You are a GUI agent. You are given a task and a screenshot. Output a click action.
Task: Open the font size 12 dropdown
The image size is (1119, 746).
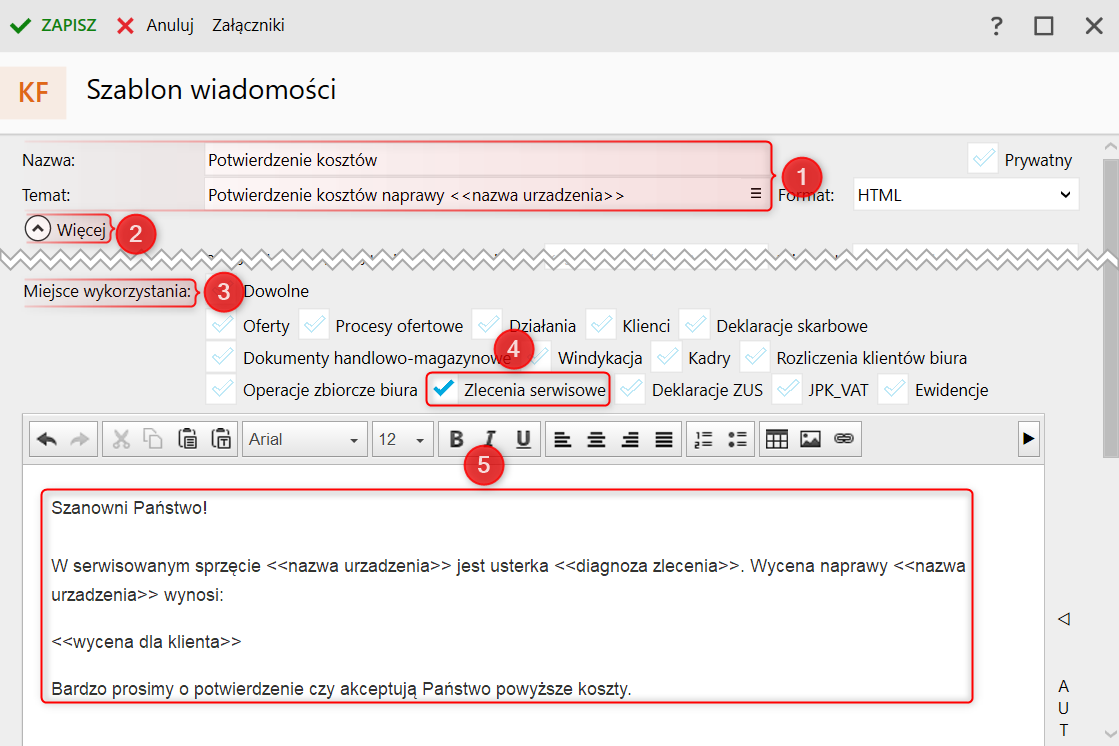tap(402, 439)
